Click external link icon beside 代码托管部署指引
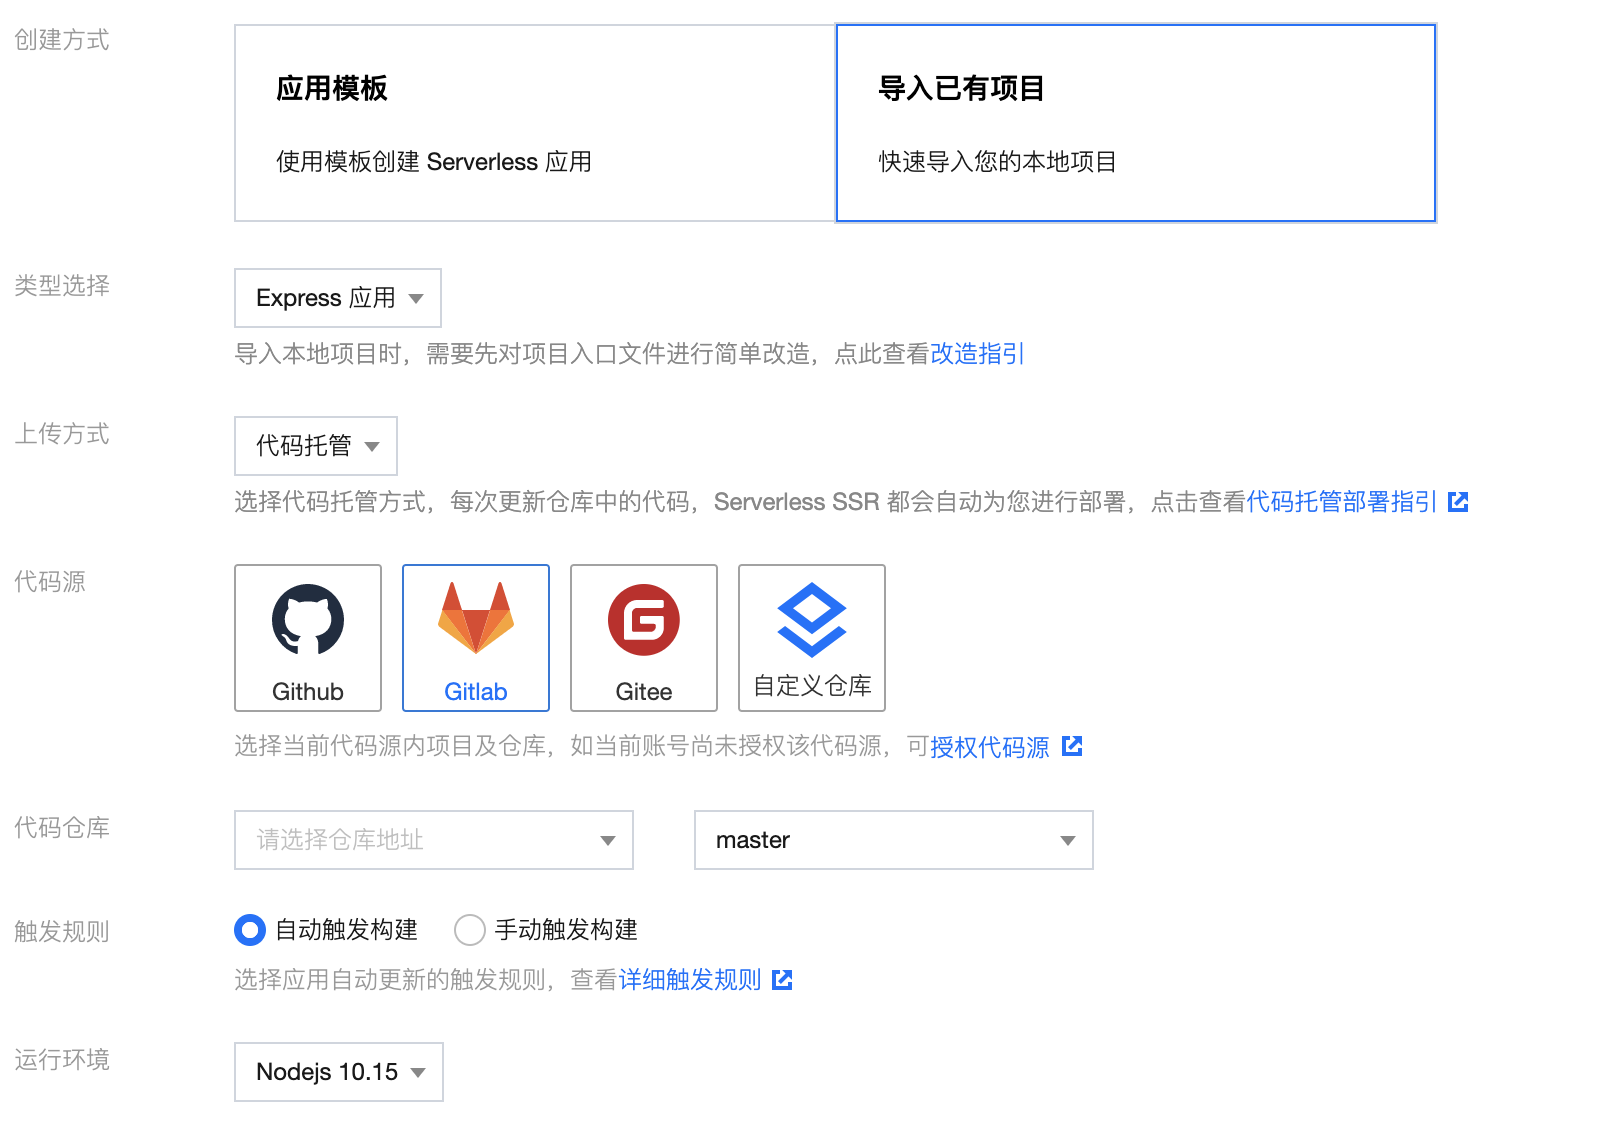The height and width of the screenshot is (1144, 1608). pos(1459,502)
